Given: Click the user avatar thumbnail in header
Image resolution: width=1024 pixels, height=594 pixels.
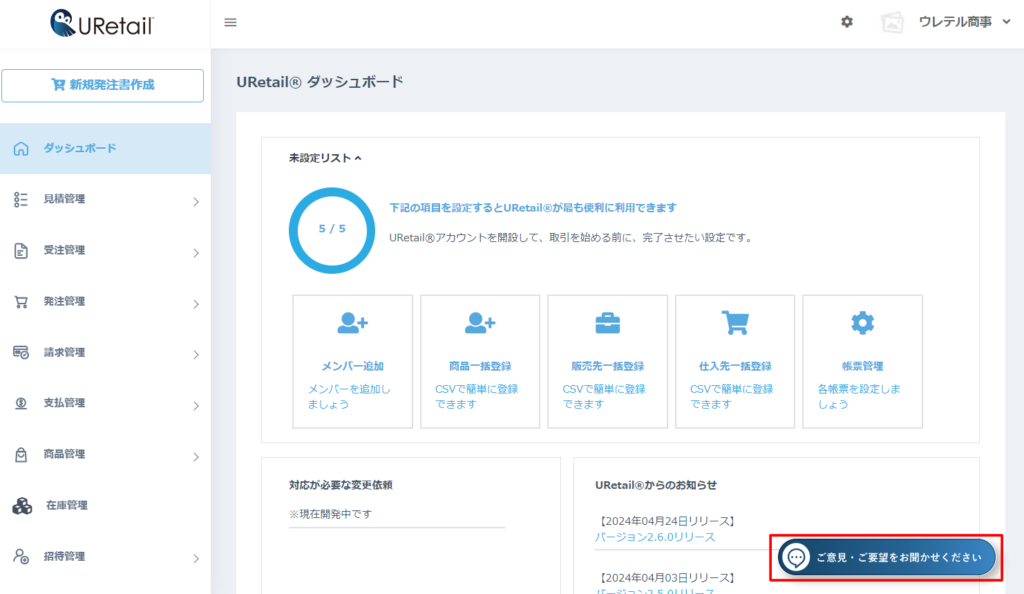Looking at the screenshot, I should click(892, 22).
